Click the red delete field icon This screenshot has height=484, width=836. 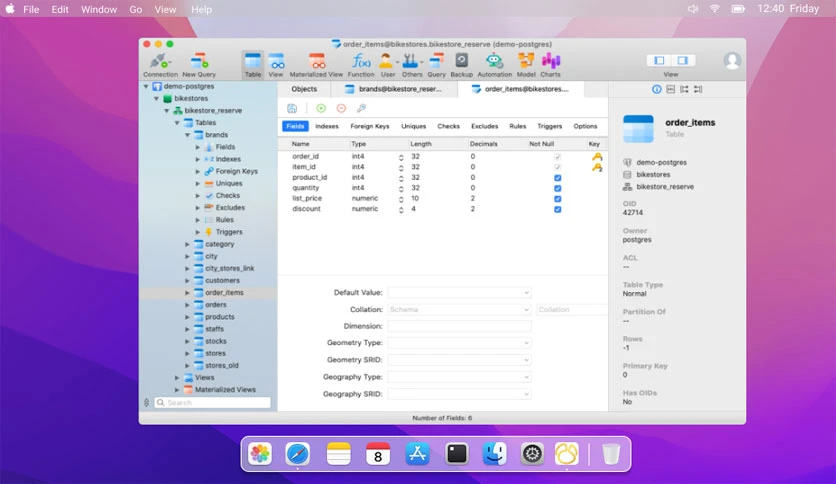click(x=341, y=108)
